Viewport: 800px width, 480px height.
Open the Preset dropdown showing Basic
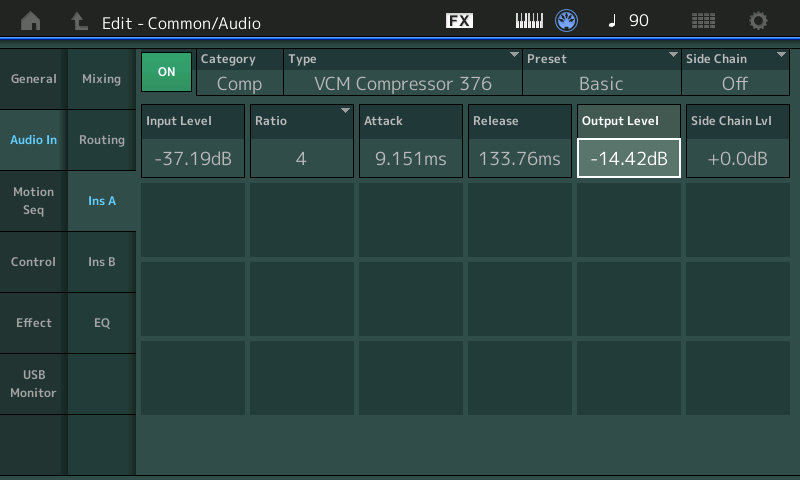click(x=601, y=73)
